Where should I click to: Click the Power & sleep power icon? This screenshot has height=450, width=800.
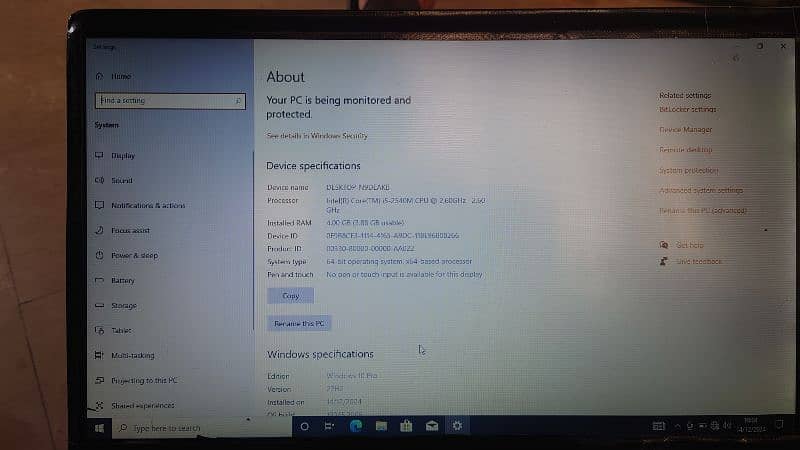click(99, 255)
